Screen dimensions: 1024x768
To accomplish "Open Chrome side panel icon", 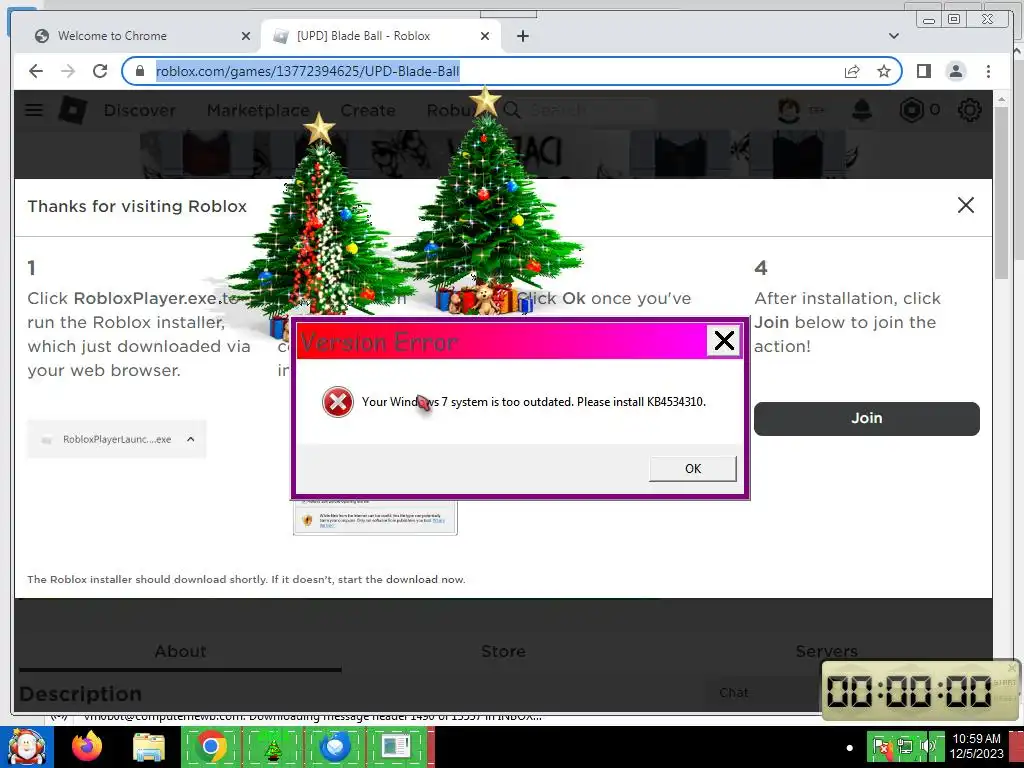I will coord(923,71).
